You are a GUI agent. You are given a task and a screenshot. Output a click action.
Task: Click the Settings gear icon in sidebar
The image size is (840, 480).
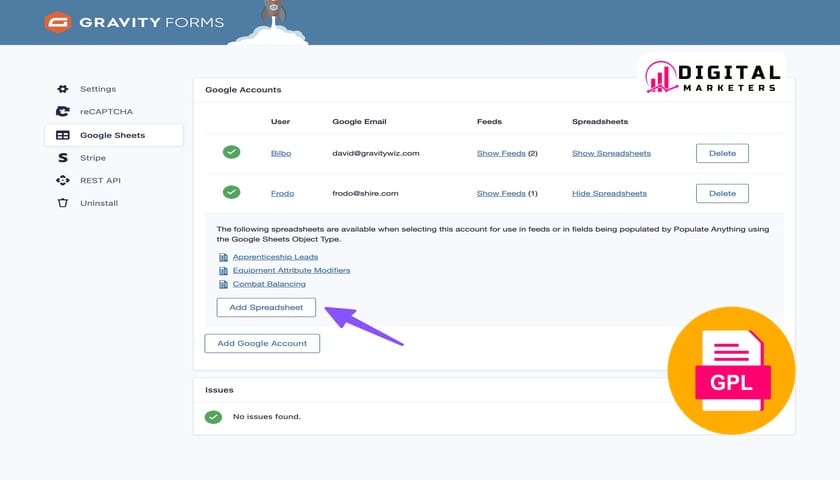pyautogui.click(x=63, y=89)
